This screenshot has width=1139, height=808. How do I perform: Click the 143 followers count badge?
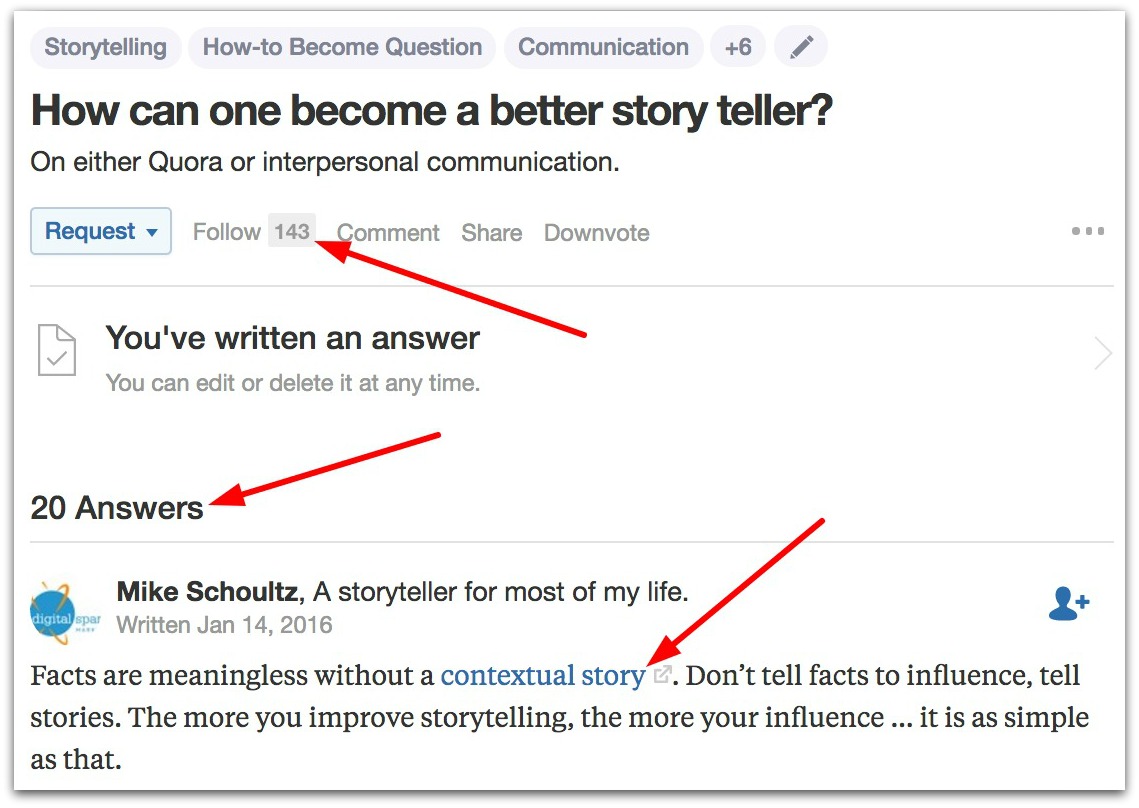point(292,231)
